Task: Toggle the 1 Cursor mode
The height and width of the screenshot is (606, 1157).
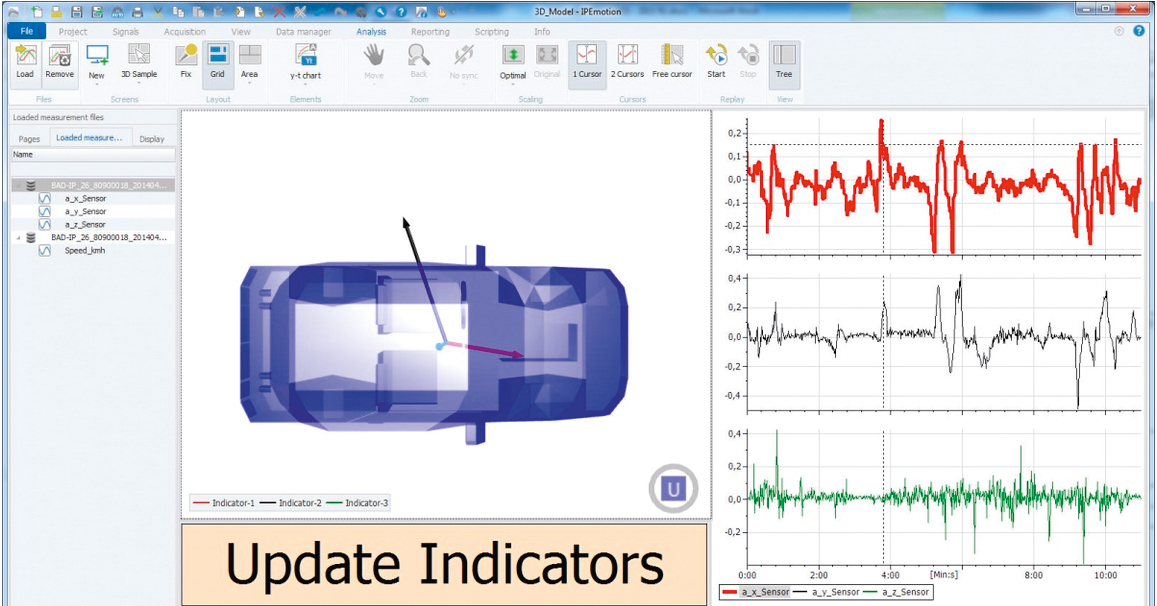Action: pyautogui.click(x=587, y=60)
